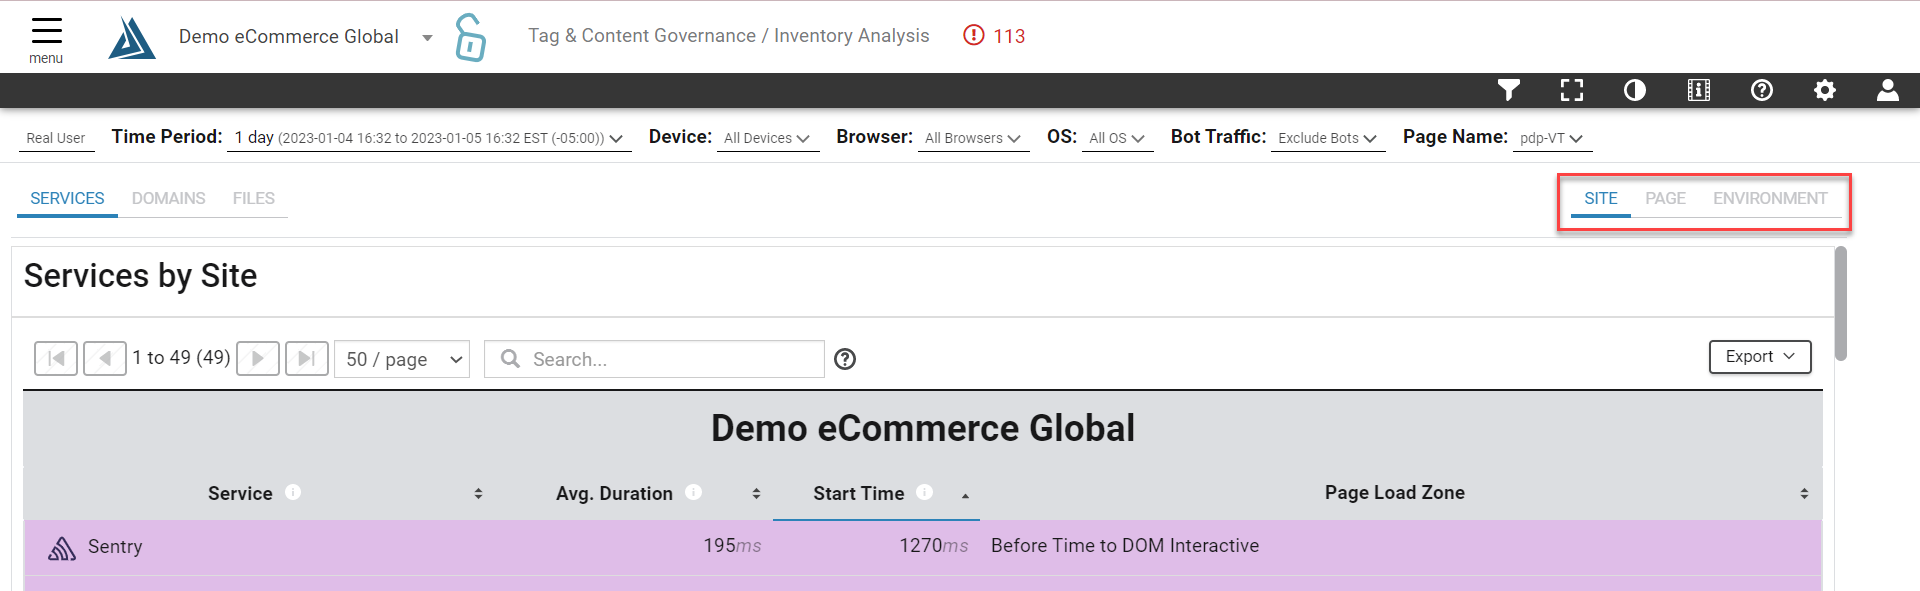This screenshot has width=1920, height=591.
Task: Click the Service column info icon
Action: click(293, 492)
